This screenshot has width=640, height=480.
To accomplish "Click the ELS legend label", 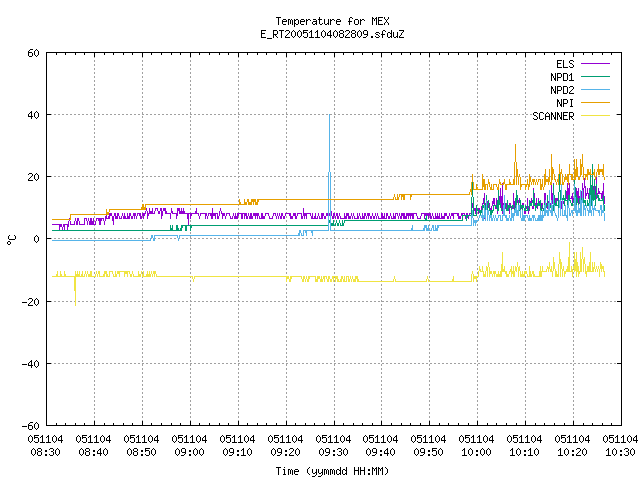I will click(565, 64).
